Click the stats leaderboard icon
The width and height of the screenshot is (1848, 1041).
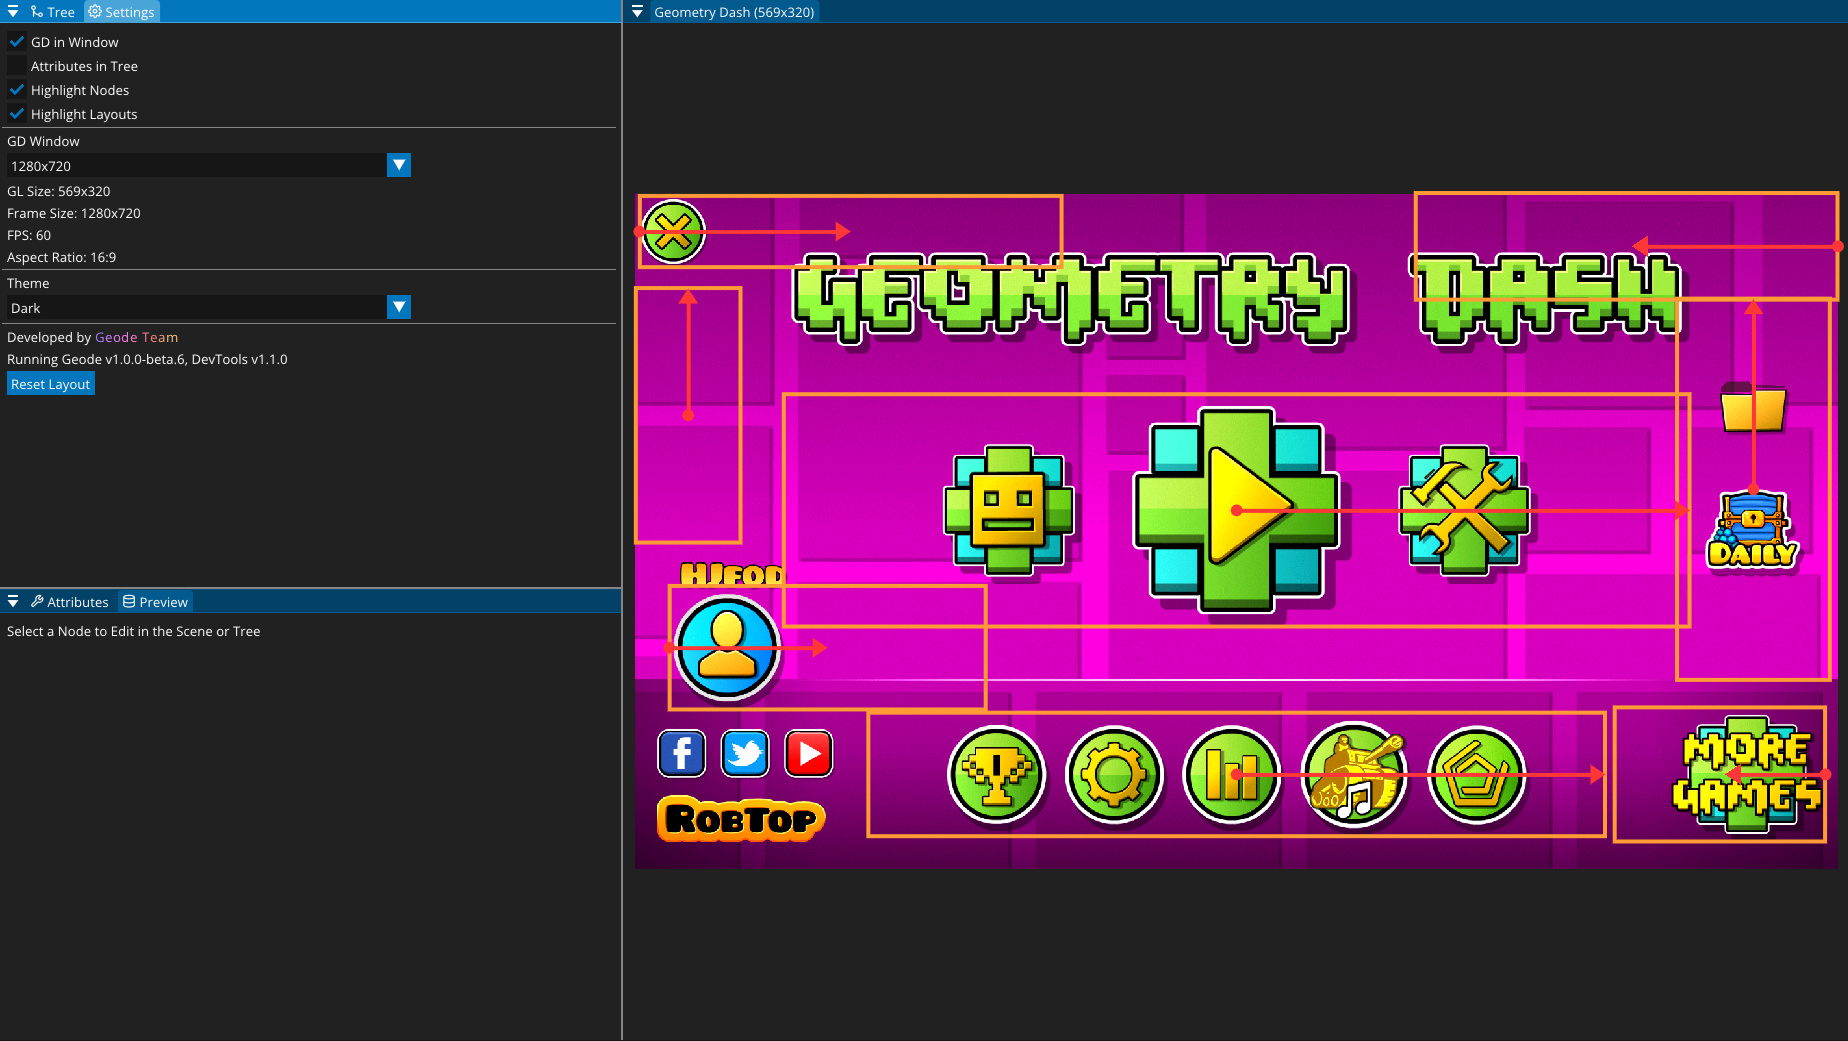point(1232,775)
